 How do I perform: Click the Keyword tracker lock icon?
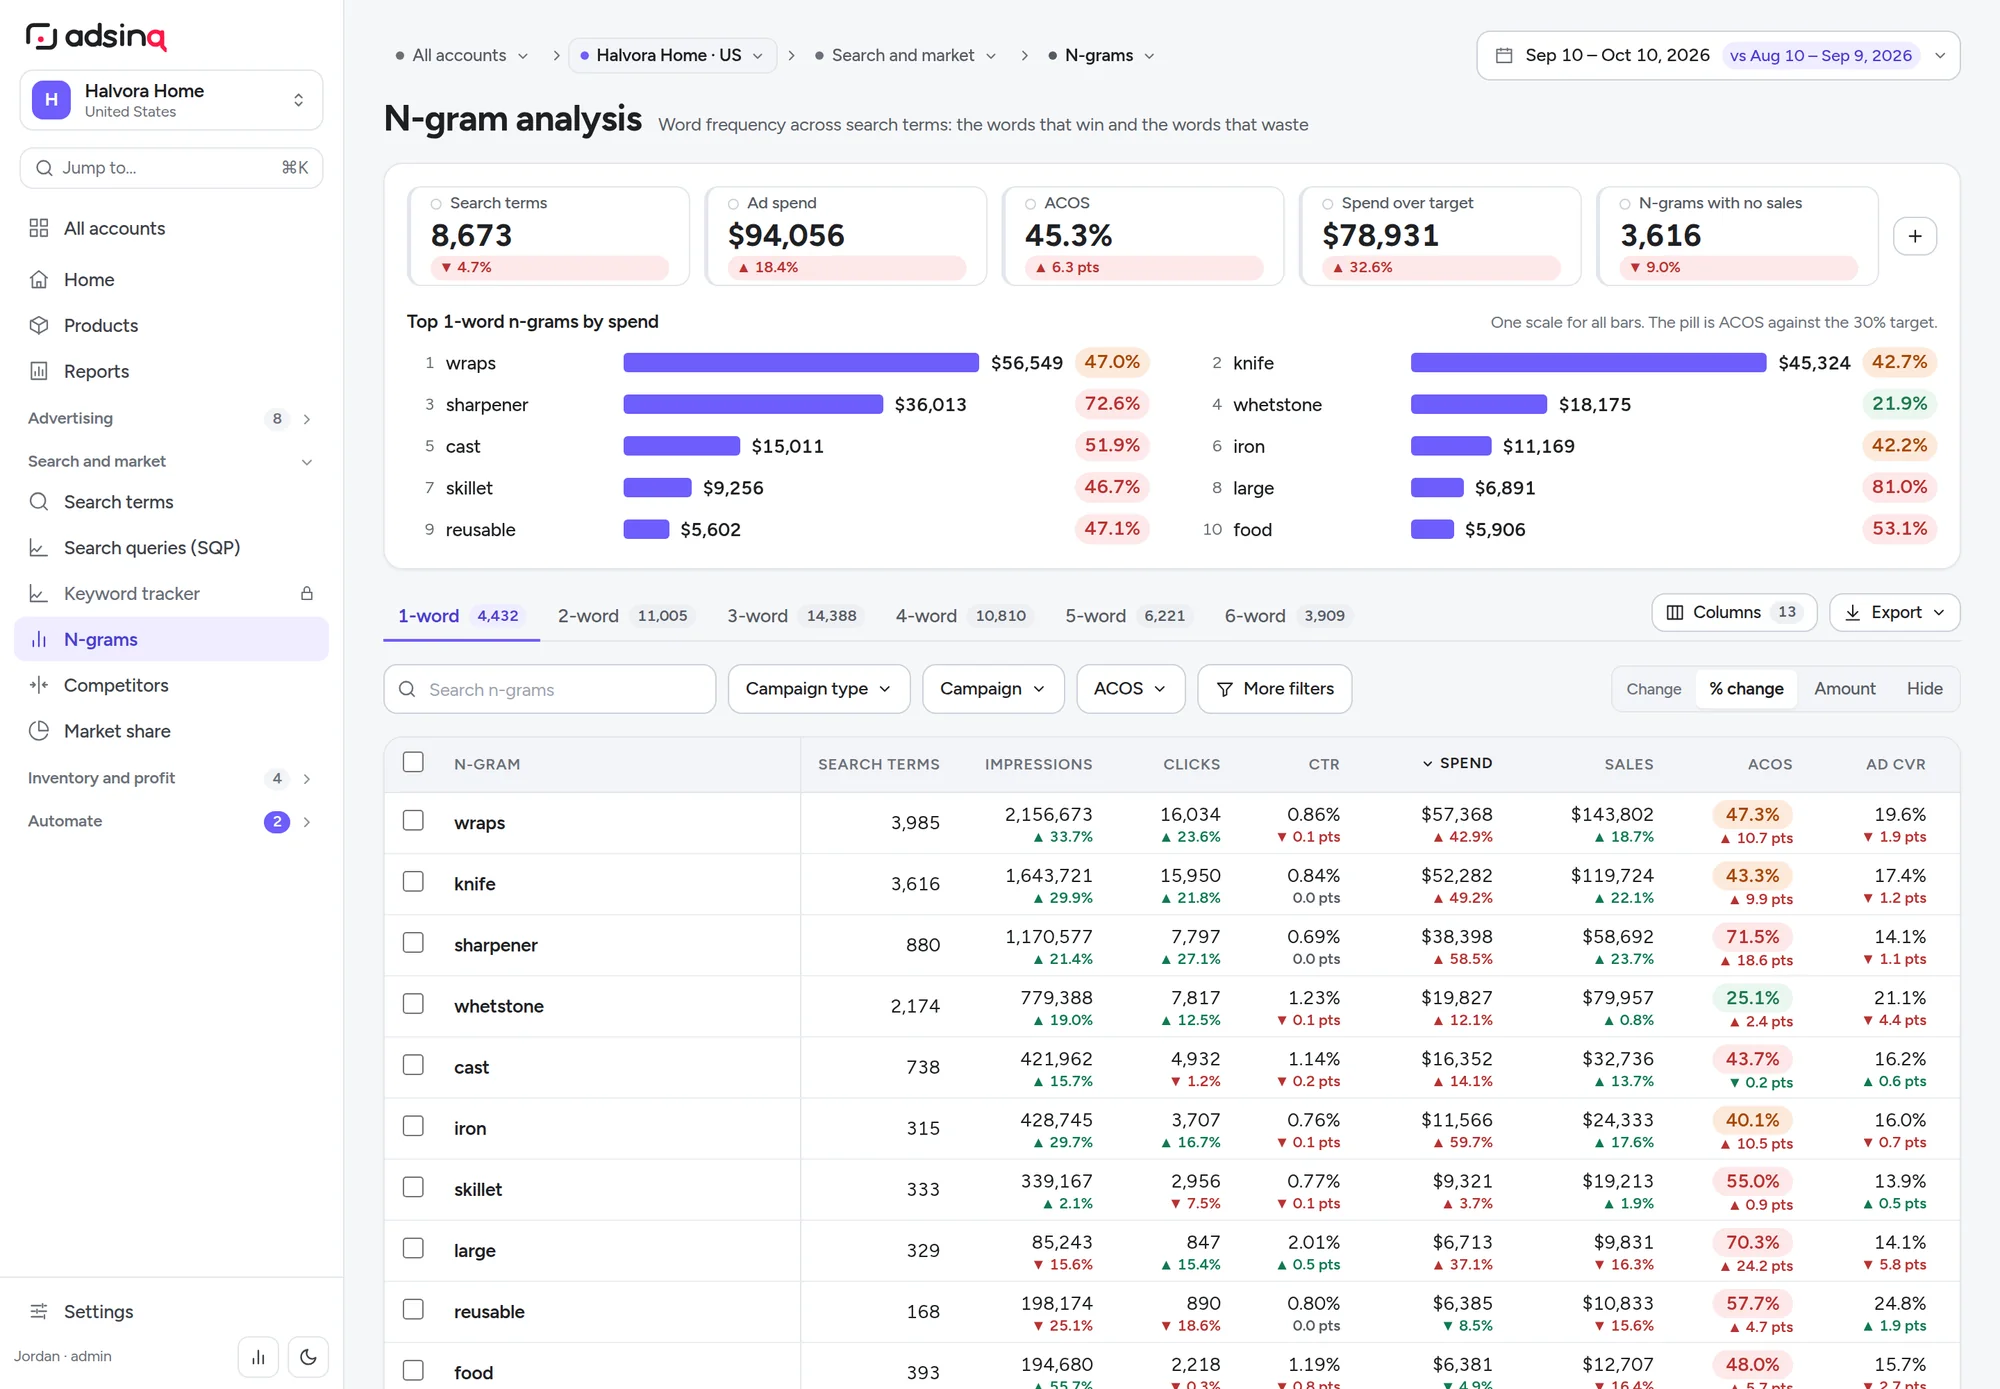pos(307,594)
